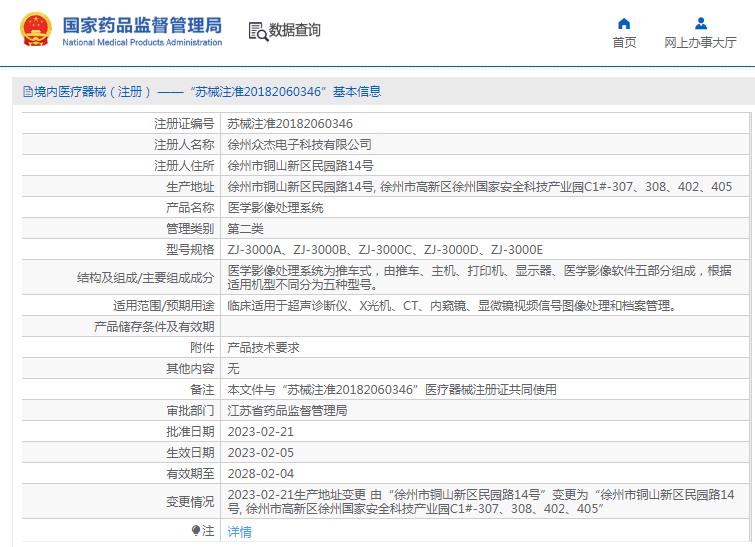Open the 详情 link
Viewport: 755px width, 547px height.
(x=239, y=532)
